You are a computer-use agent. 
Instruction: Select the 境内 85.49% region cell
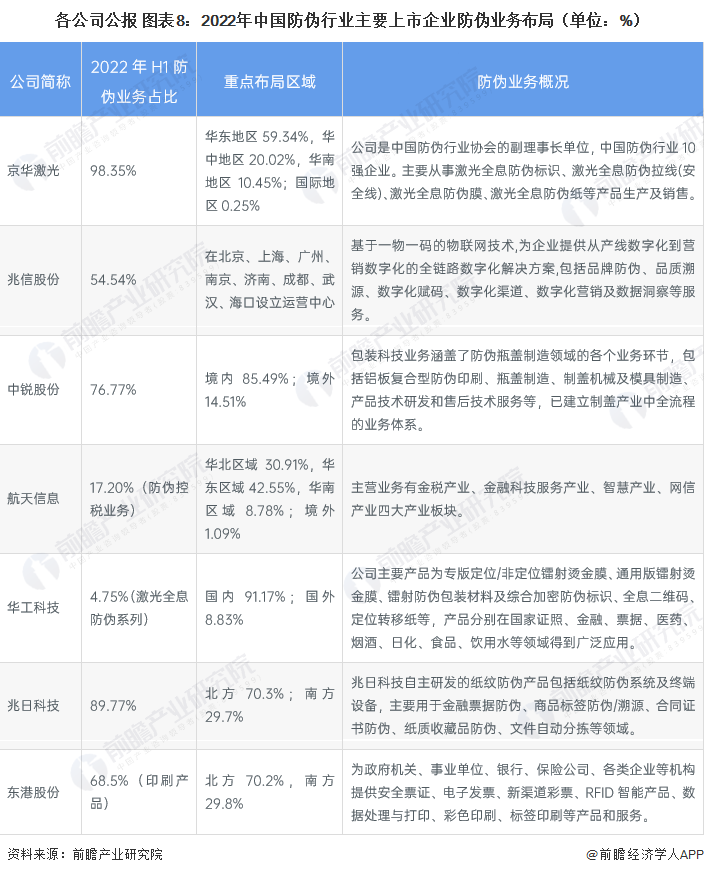click(269, 390)
